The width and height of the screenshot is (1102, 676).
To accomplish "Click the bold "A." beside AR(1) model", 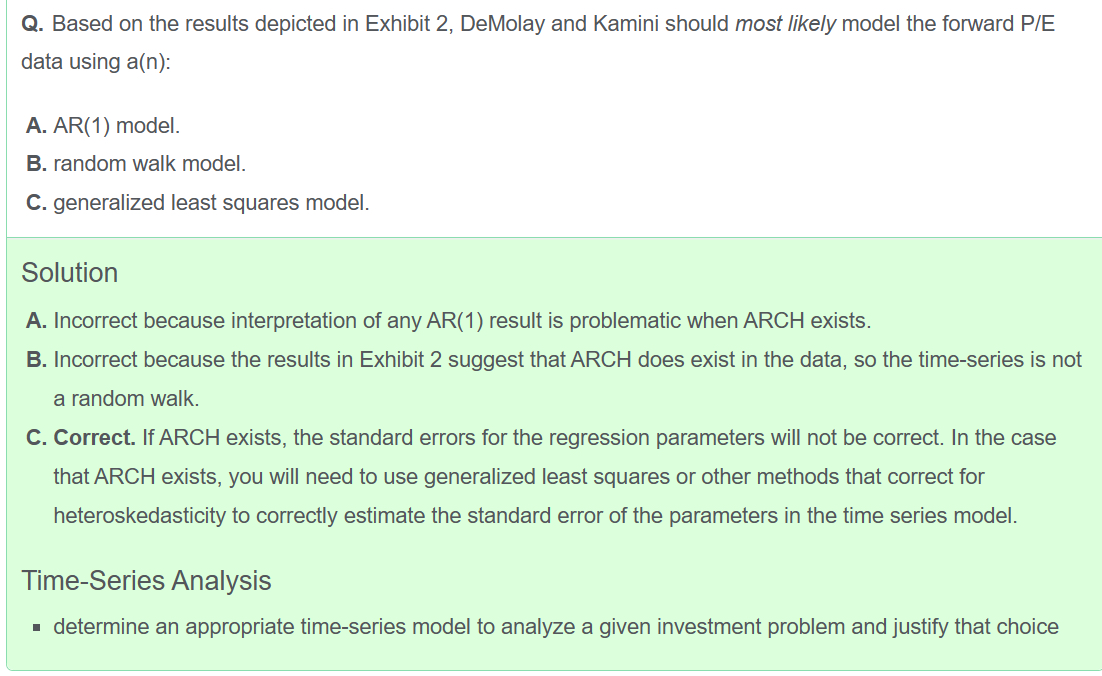I will [37, 126].
